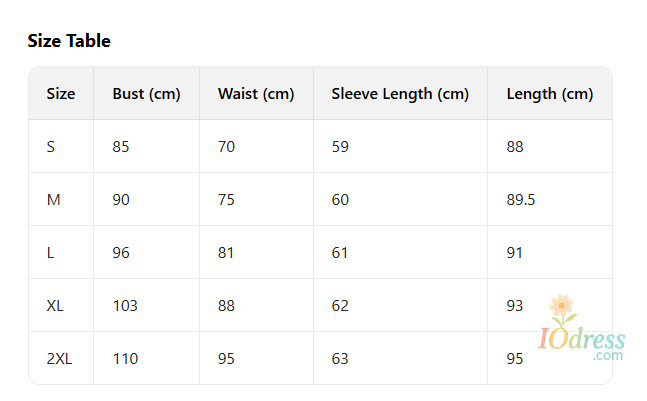This screenshot has width=647, height=401.
Task: Select the XL size row label
Action: tap(55, 306)
